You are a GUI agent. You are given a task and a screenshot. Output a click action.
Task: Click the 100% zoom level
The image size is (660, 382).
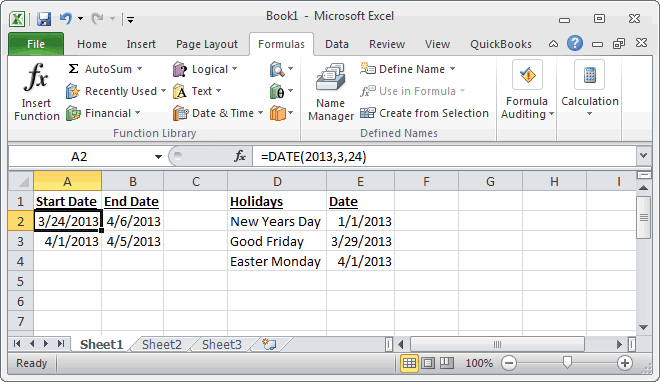click(479, 363)
